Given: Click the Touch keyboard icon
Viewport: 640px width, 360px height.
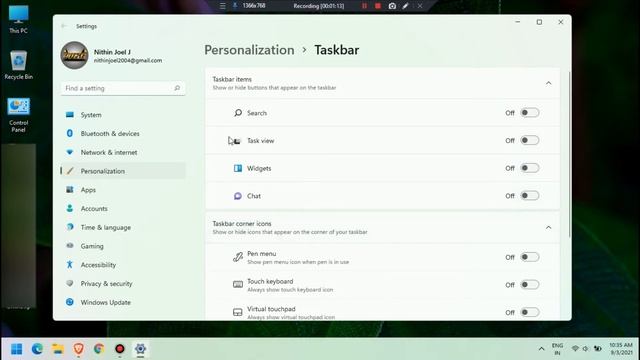Looking at the screenshot, I should coord(238,284).
